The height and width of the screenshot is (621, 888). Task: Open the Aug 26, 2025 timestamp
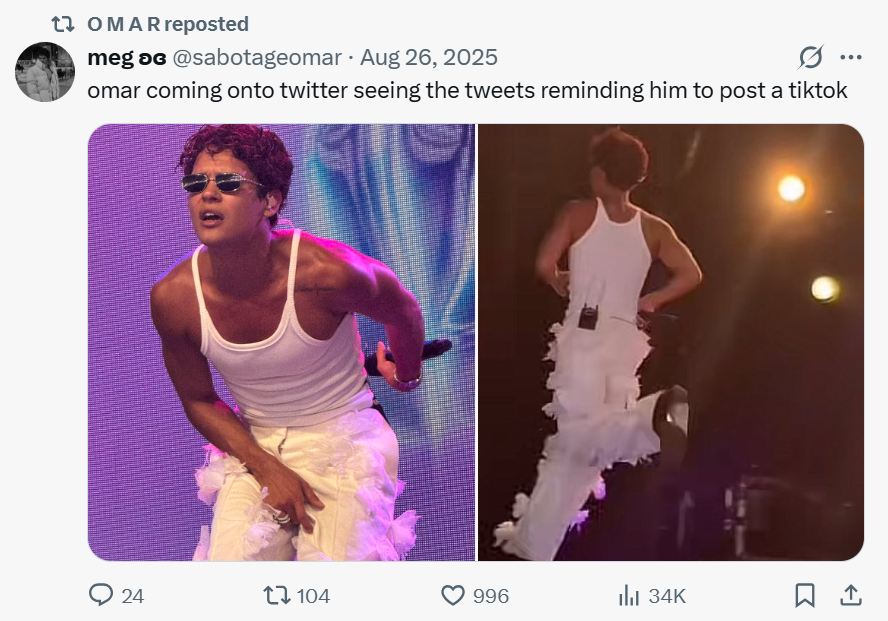click(x=428, y=57)
